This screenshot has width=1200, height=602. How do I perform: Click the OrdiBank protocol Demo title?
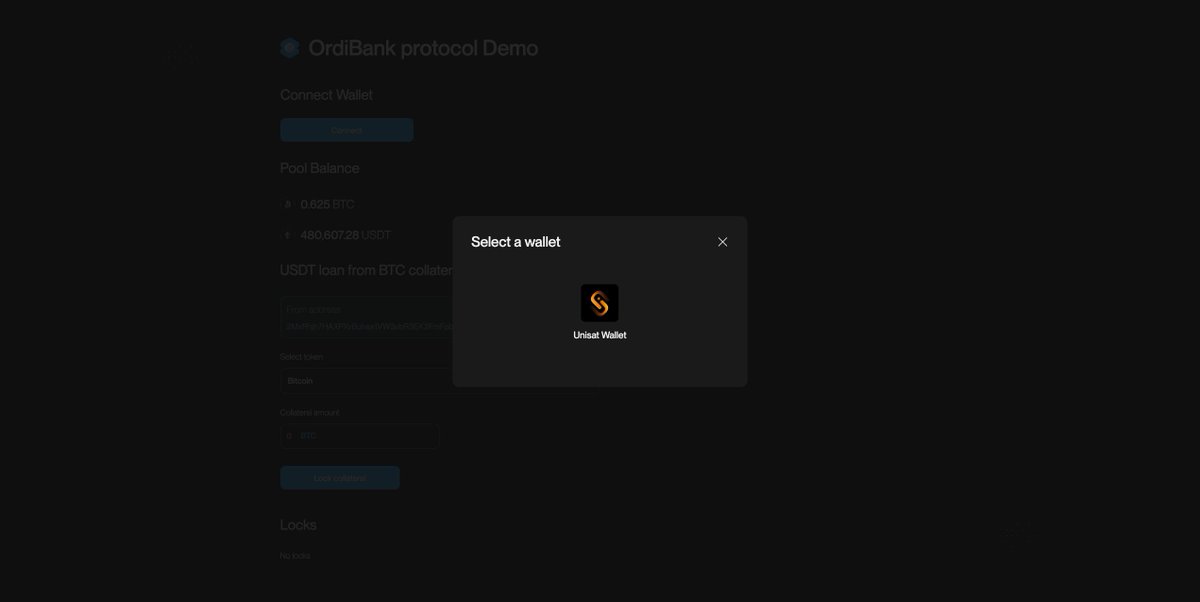pos(423,48)
